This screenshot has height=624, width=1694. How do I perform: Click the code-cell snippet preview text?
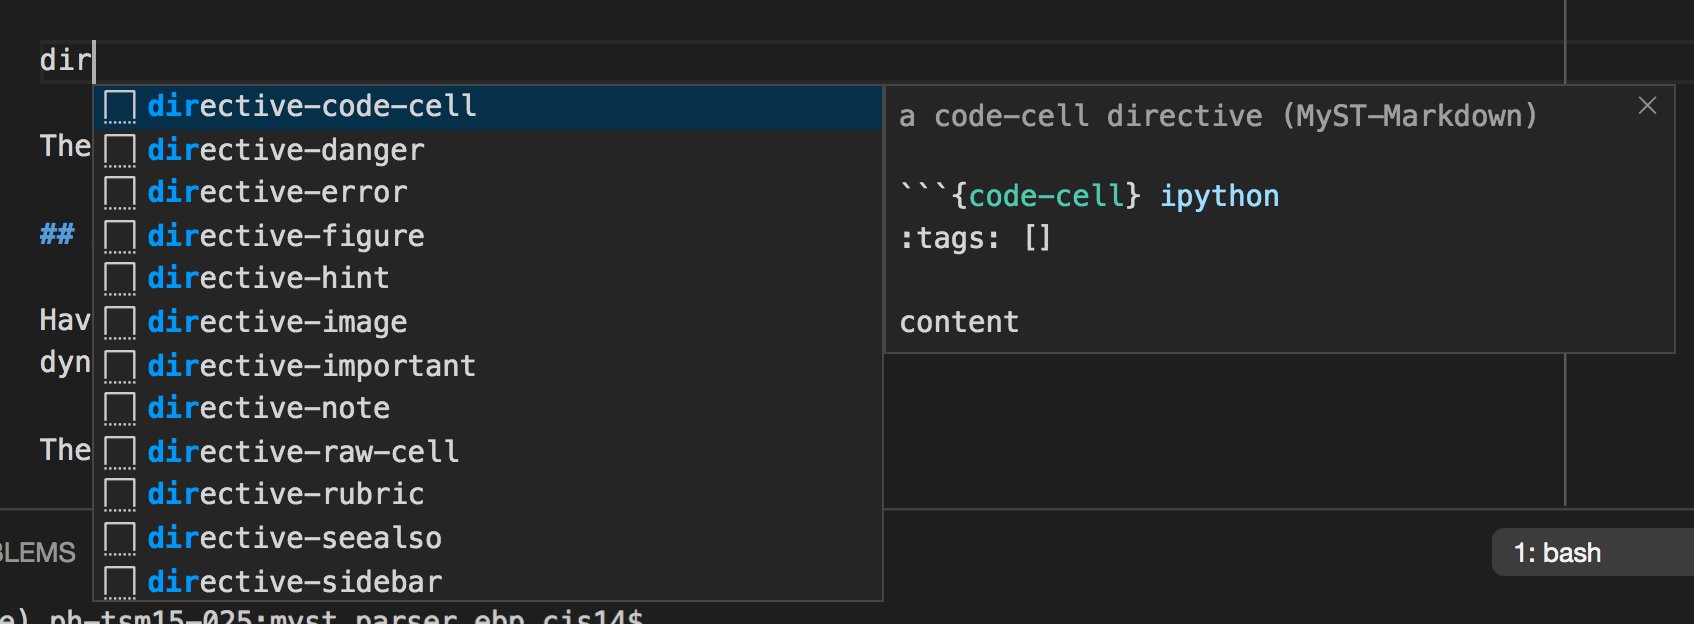(x=1088, y=196)
